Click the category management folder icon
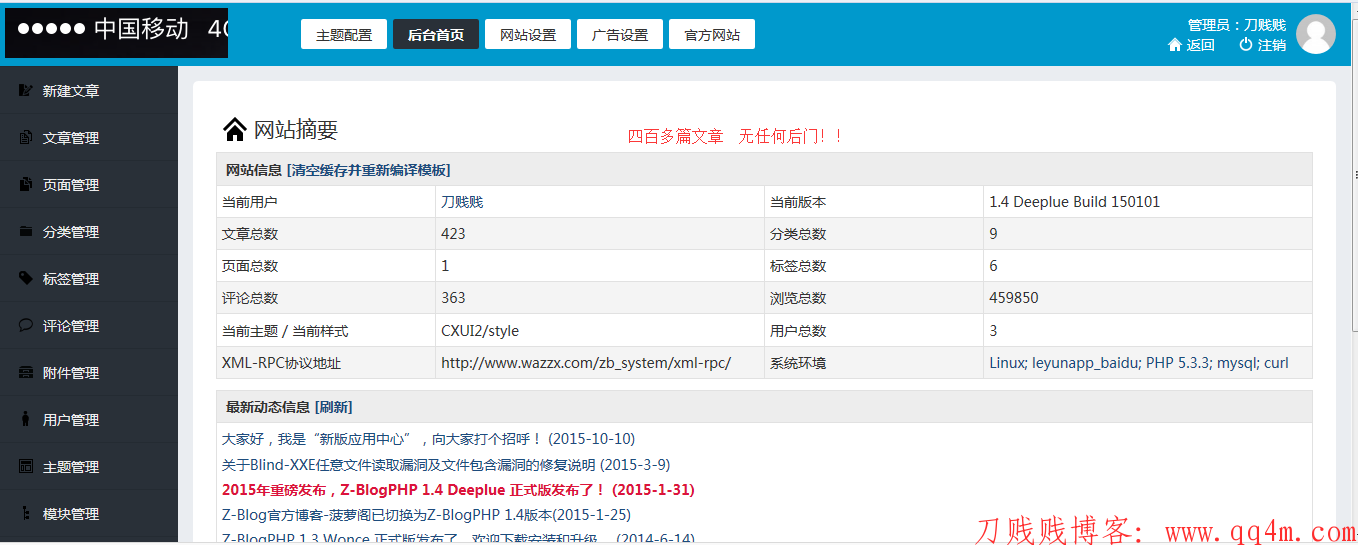Screen dimensions: 1358x545 (26, 232)
